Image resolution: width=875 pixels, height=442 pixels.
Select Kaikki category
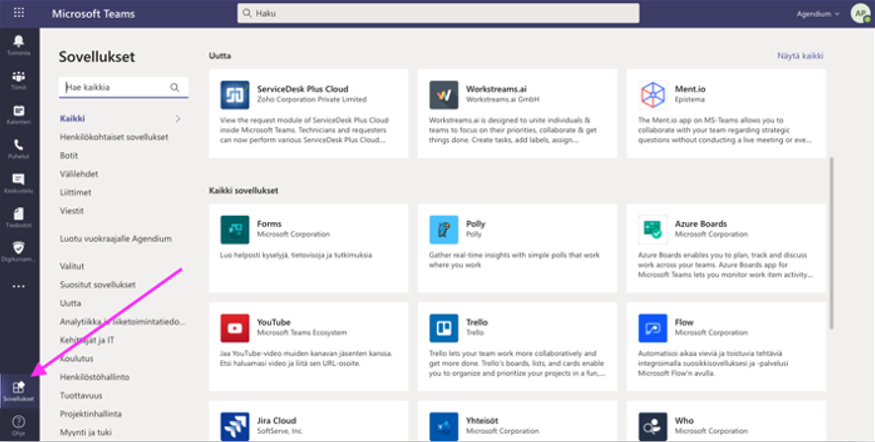tap(73, 118)
